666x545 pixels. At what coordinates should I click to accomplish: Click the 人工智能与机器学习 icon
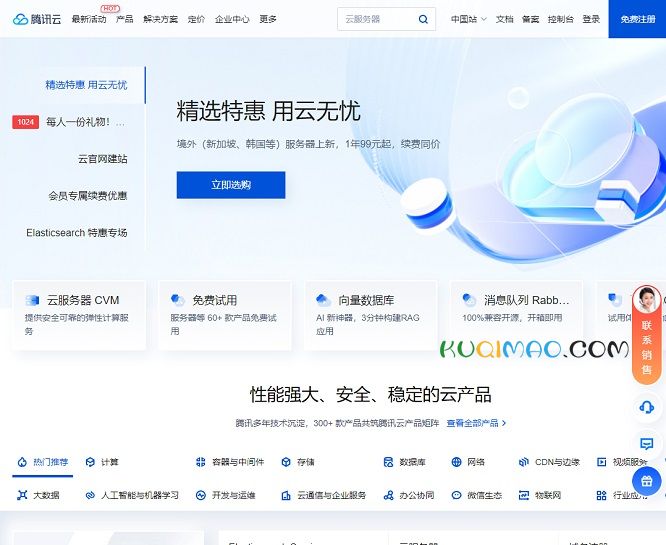click(90, 495)
